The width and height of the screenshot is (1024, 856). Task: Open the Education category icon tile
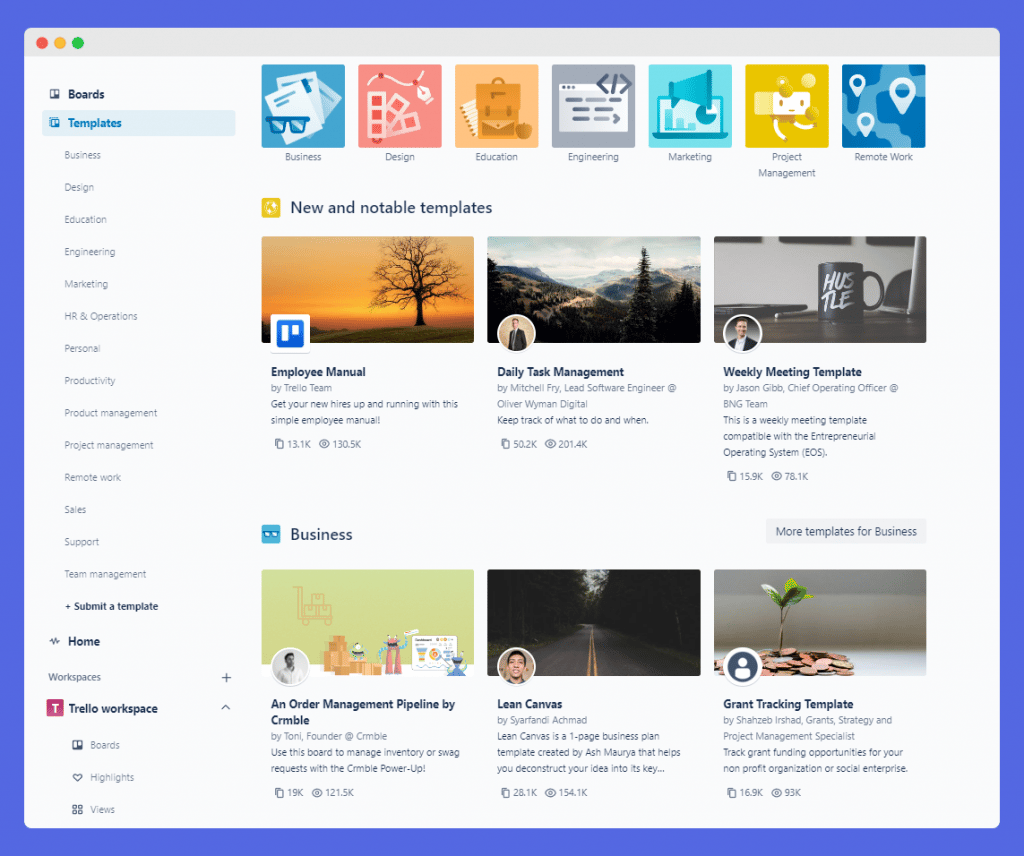[496, 106]
